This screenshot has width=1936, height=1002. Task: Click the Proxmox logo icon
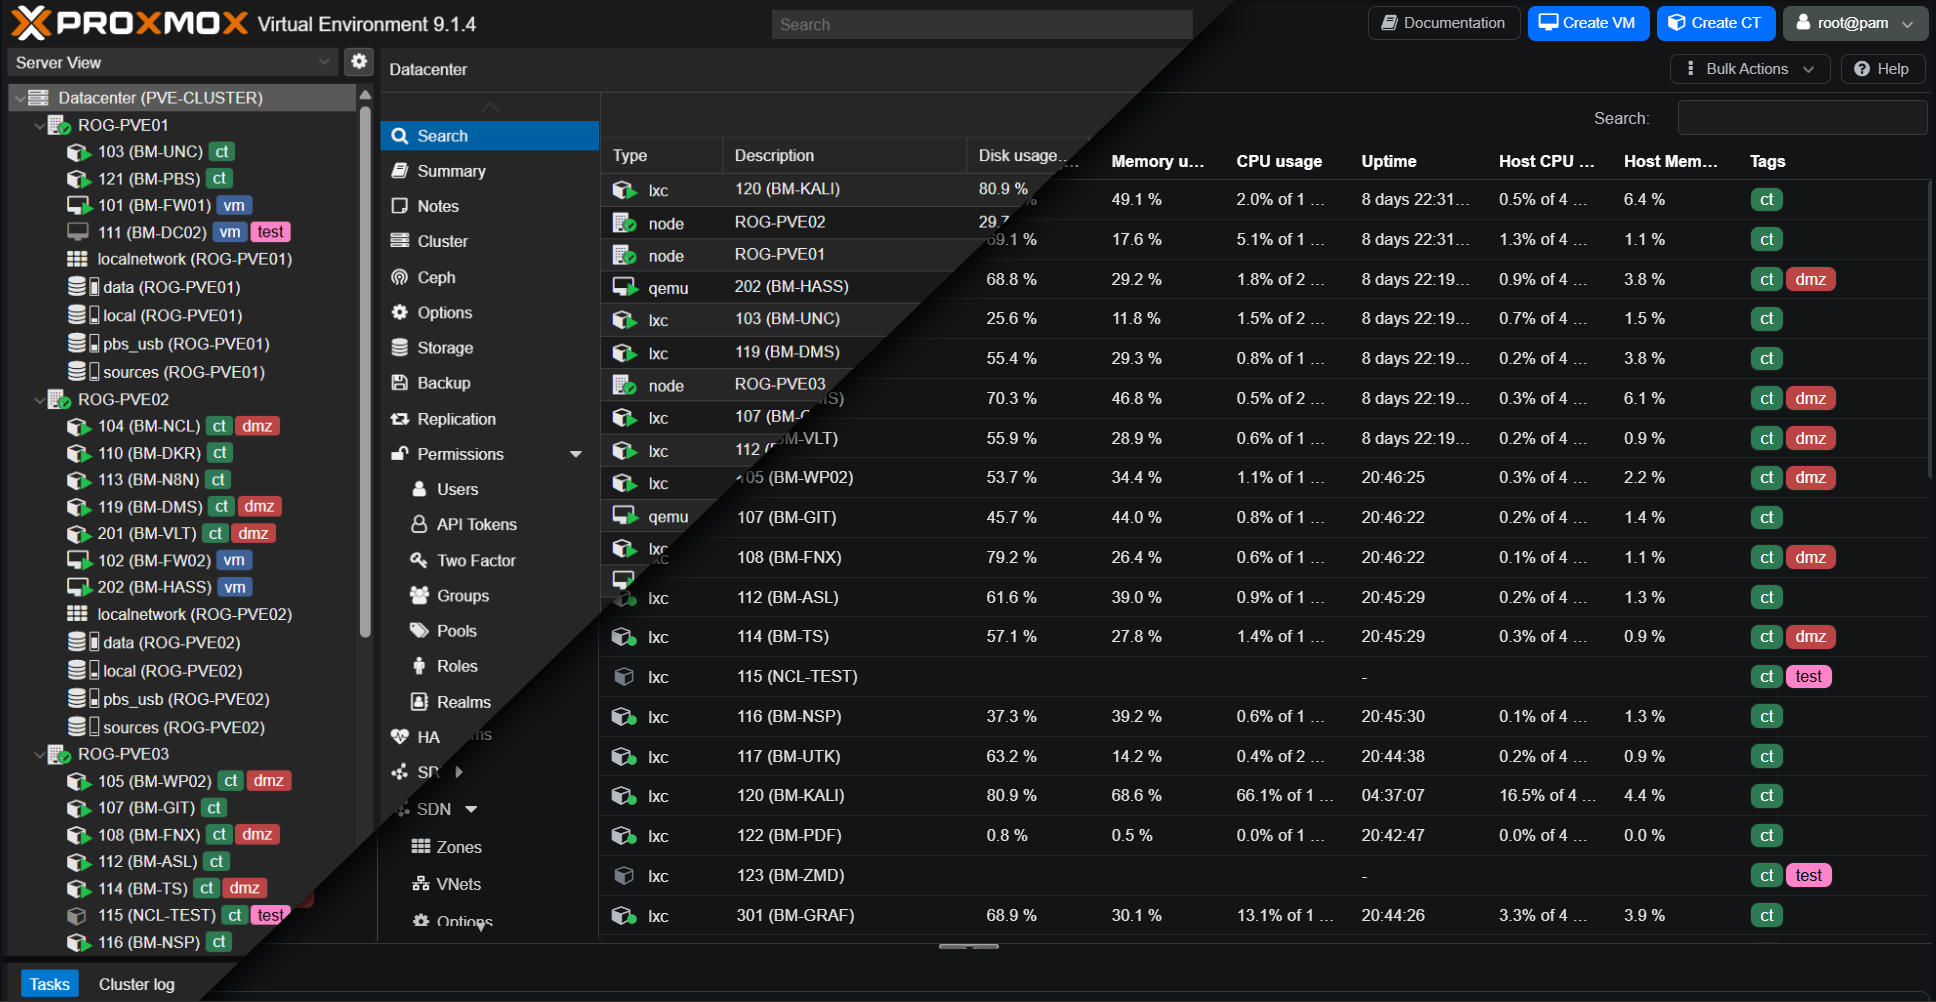[x=31, y=23]
